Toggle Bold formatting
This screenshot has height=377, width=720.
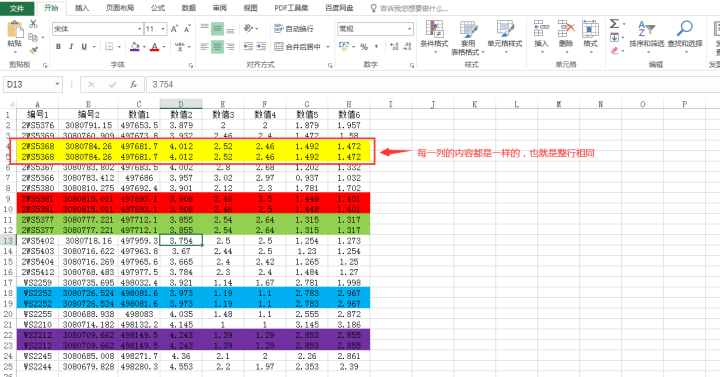(x=58, y=46)
